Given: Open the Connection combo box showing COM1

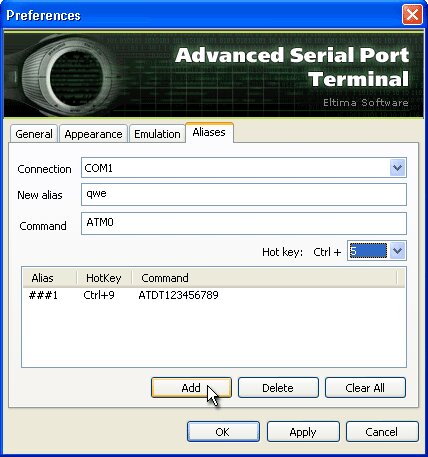Looking at the screenshot, I should coord(244,168).
